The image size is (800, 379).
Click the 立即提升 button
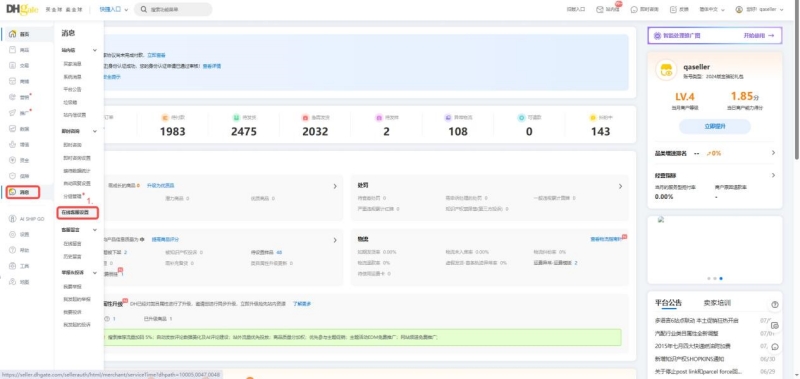[x=714, y=126]
